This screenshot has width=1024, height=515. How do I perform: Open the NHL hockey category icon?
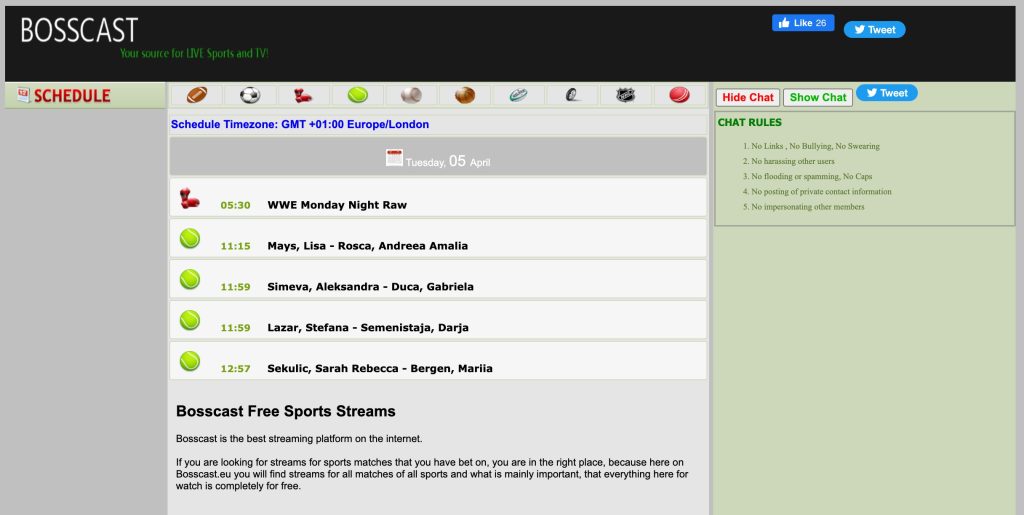626,95
